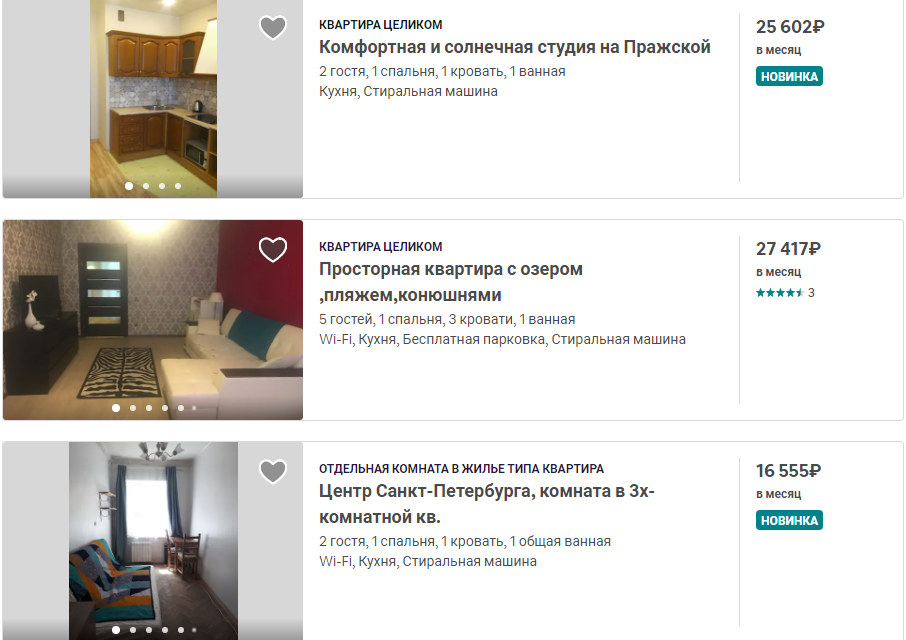The height and width of the screenshot is (640, 906).
Task: Click the living room photo with zebra rug
Action: coord(153,319)
